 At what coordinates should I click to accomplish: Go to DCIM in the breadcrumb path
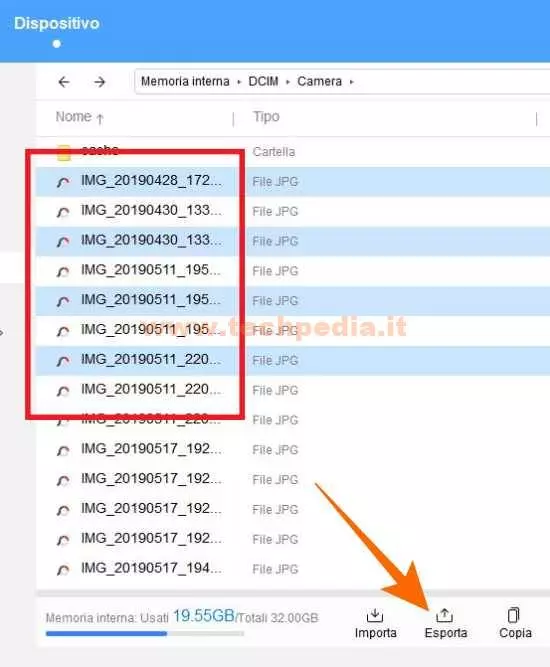point(263,81)
